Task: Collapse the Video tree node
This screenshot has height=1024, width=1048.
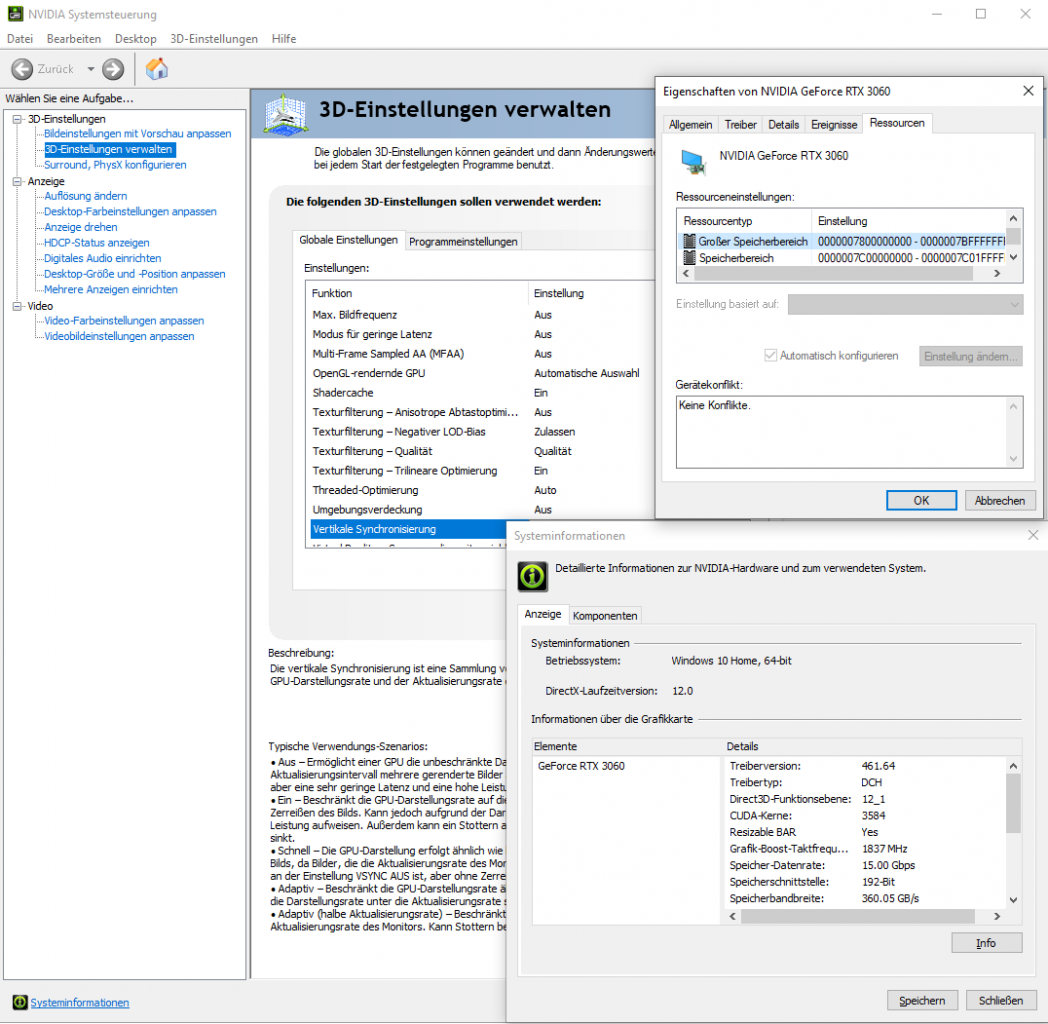Action: point(17,306)
